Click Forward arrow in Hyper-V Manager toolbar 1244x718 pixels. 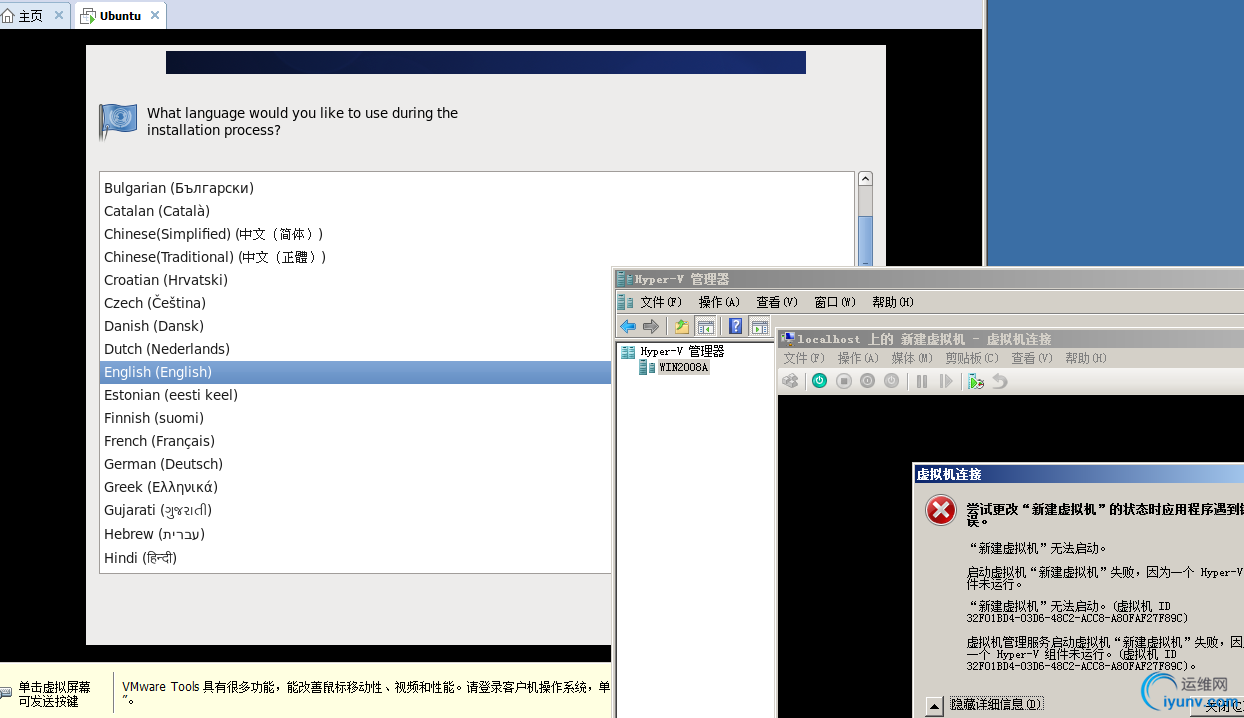[651, 326]
